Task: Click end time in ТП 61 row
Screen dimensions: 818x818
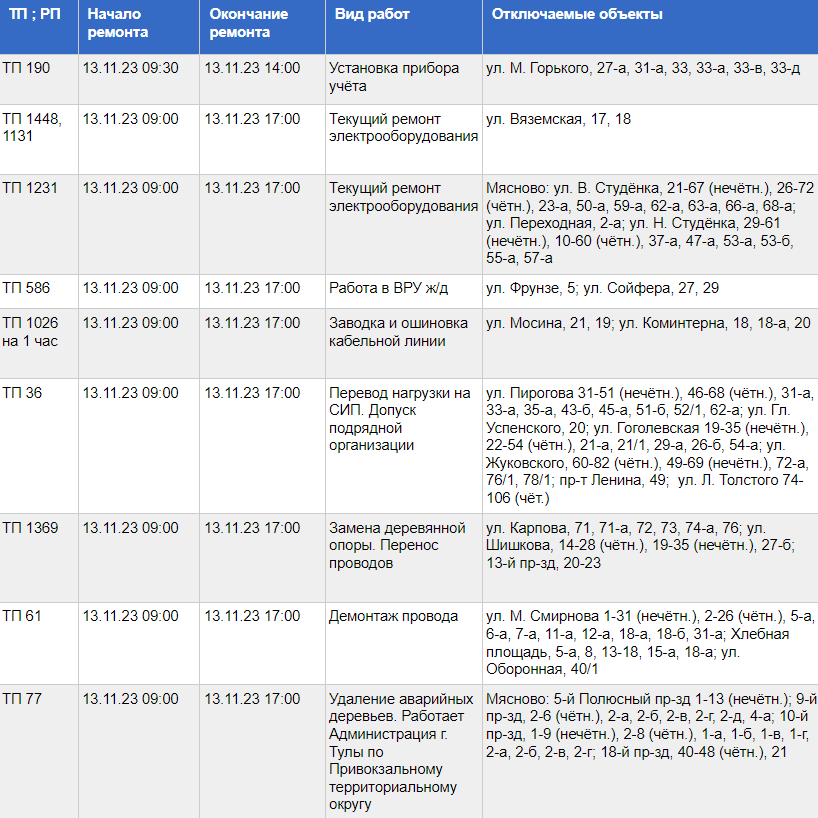Action: point(262,643)
